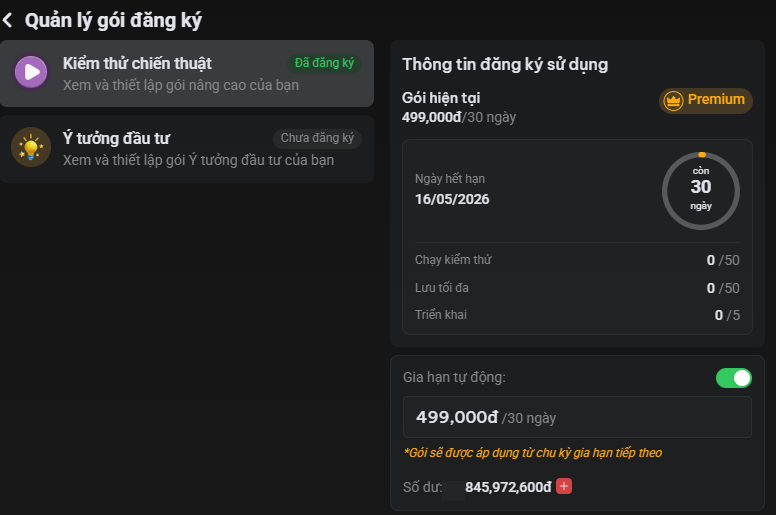This screenshot has width=776, height=515.
Task: Click the crown icon on the Premium badge
Action: point(673,101)
